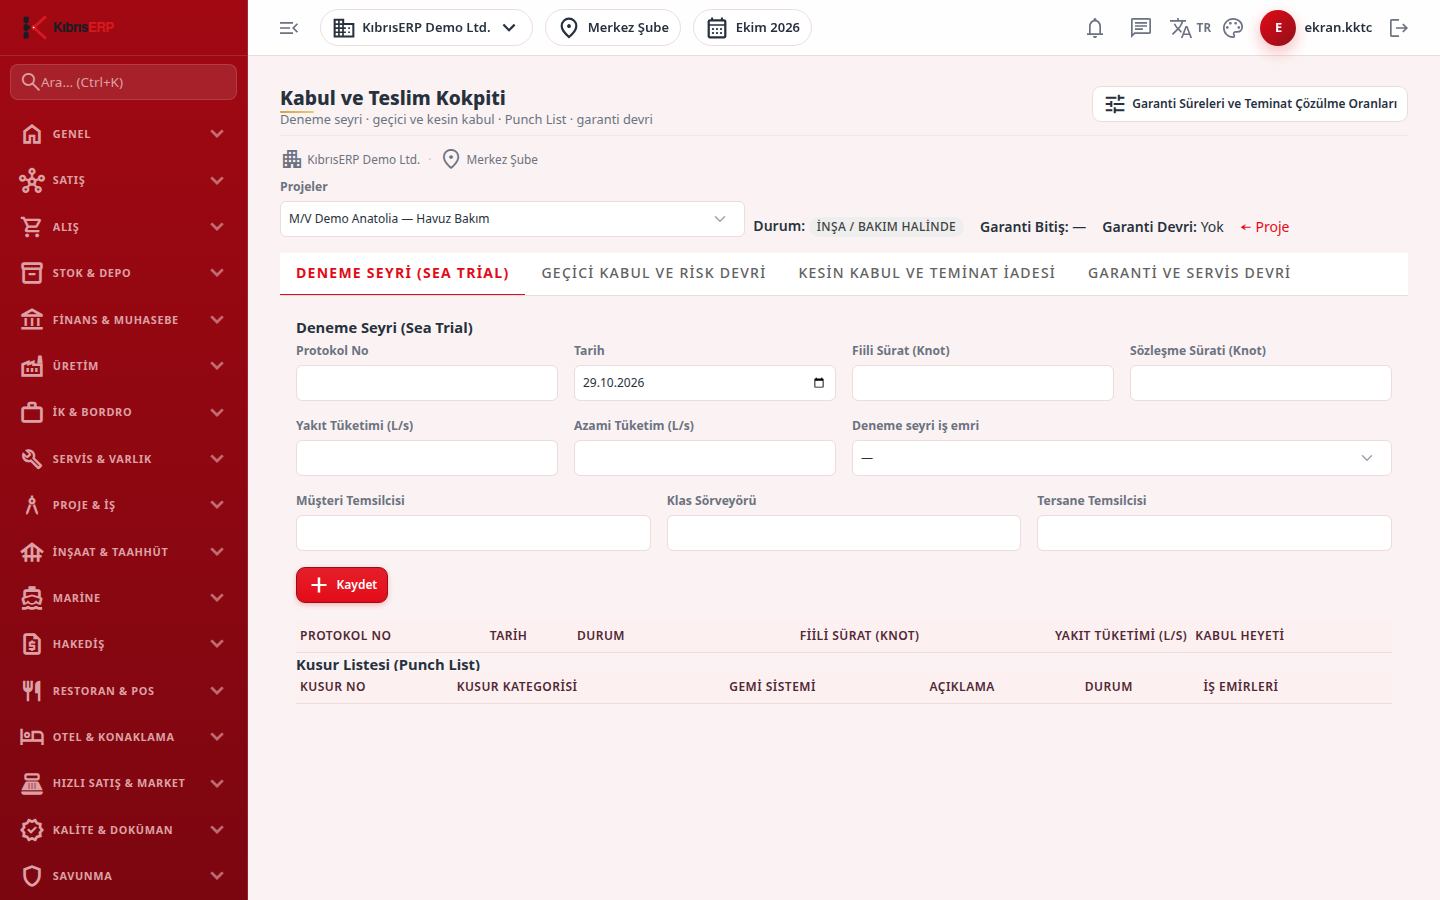Expand the Hakediş chevron

(217, 644)
